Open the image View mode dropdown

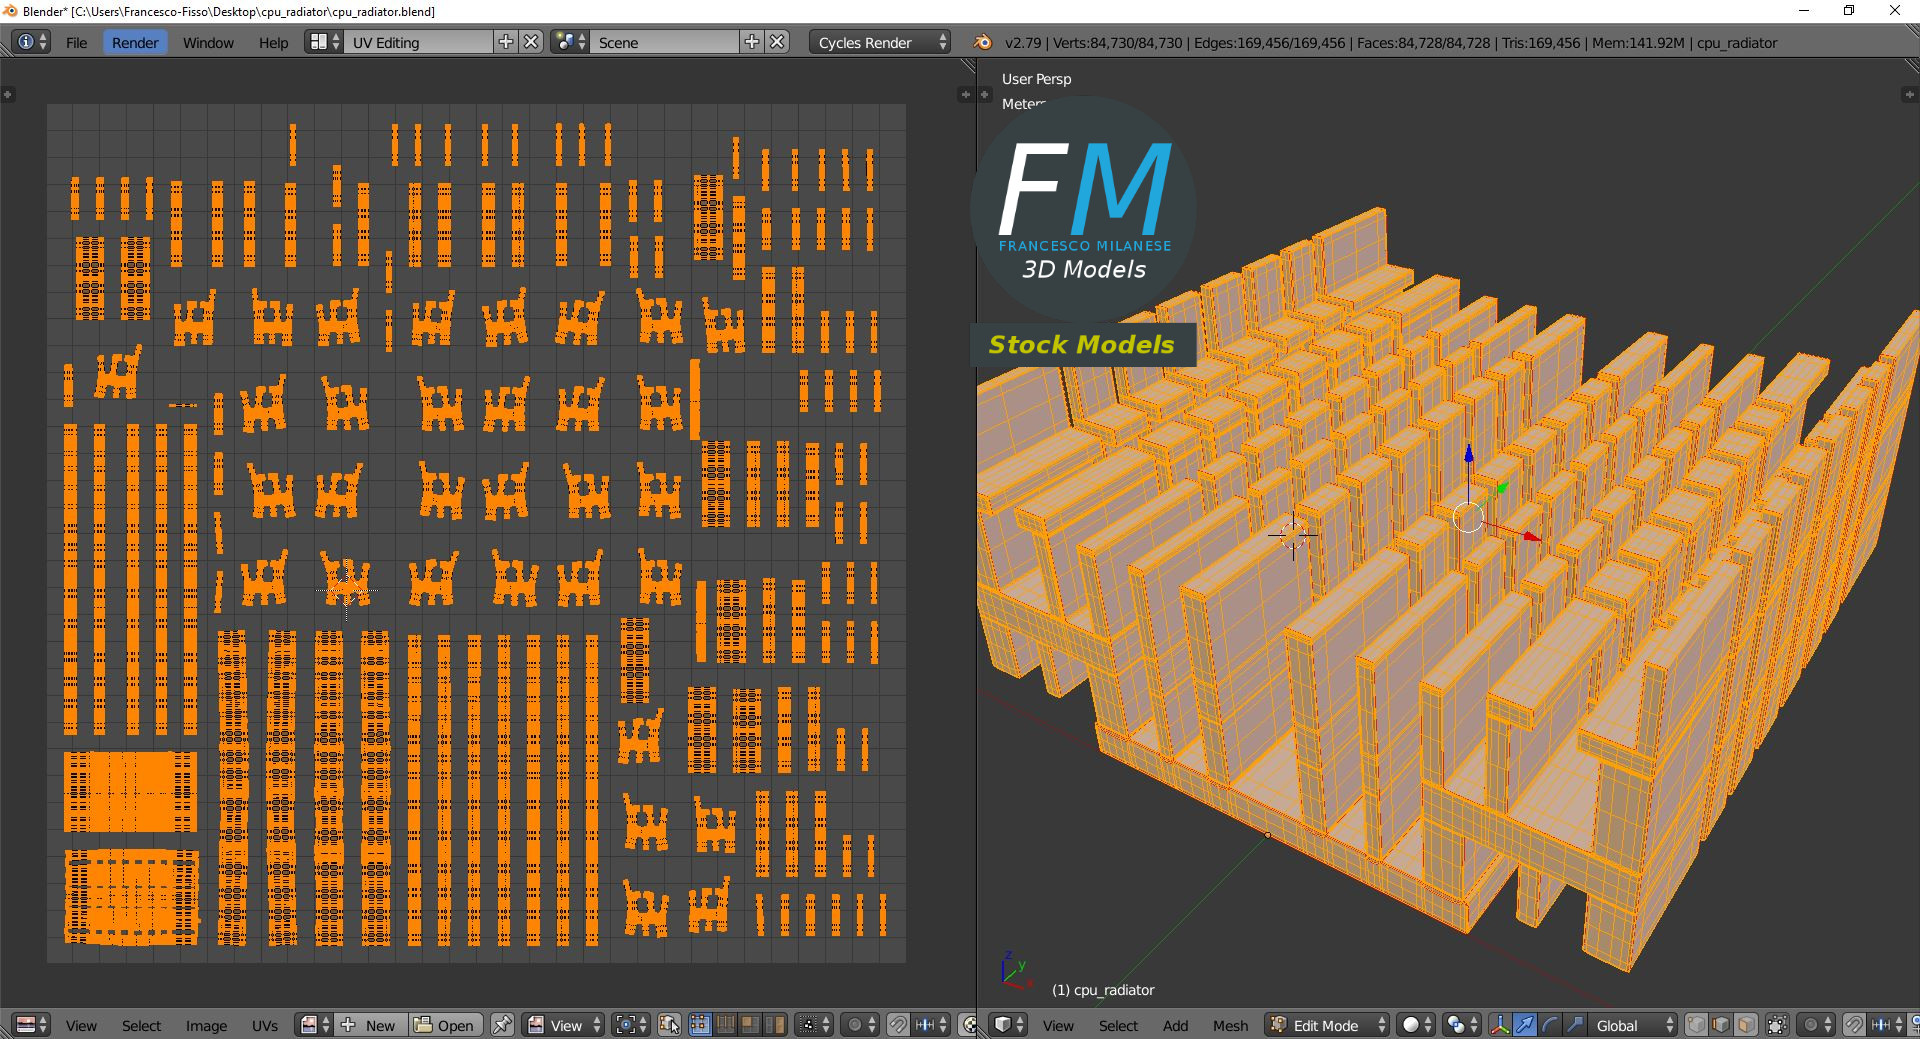[564, 1025]
